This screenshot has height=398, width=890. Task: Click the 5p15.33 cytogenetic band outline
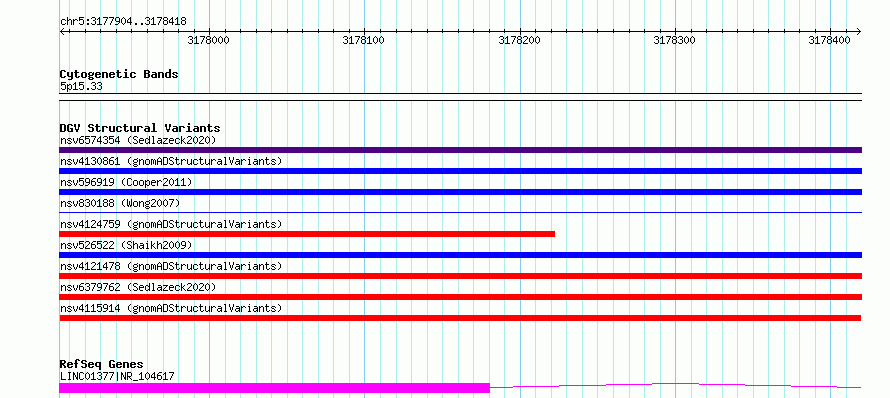[460, 97]
